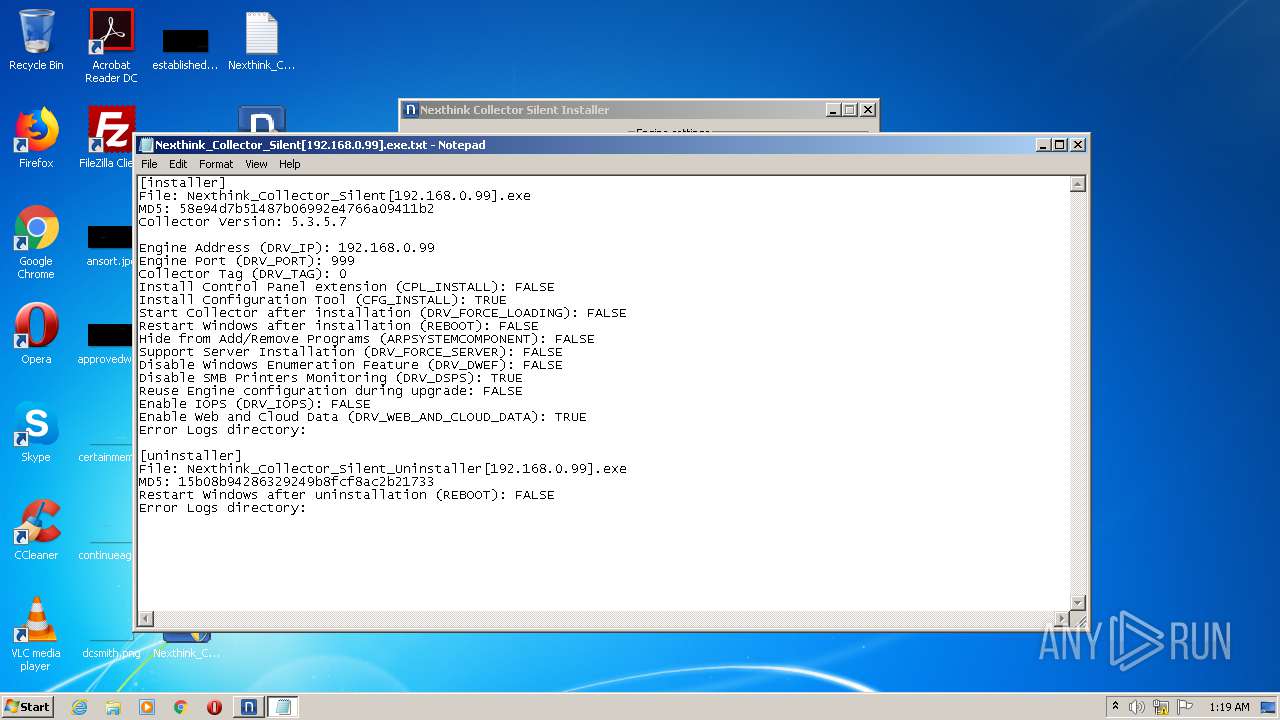Click Notepad vertical scrollbar up arrow

[1077, 184]
